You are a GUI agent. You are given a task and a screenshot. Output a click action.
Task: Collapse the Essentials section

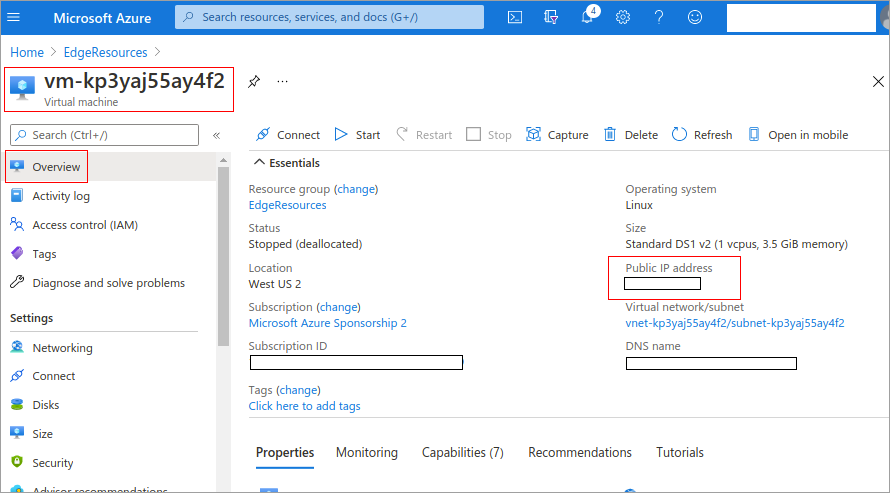287,163
